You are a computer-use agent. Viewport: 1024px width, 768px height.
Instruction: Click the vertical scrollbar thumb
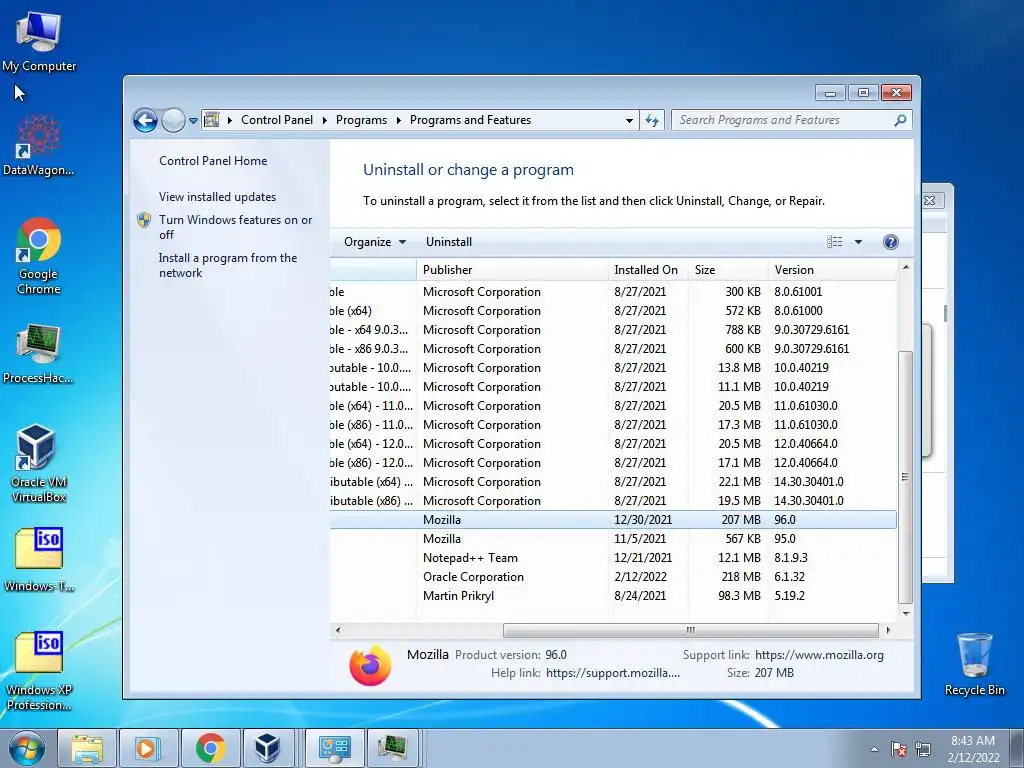pyautogui.click(x=905, y=477)
